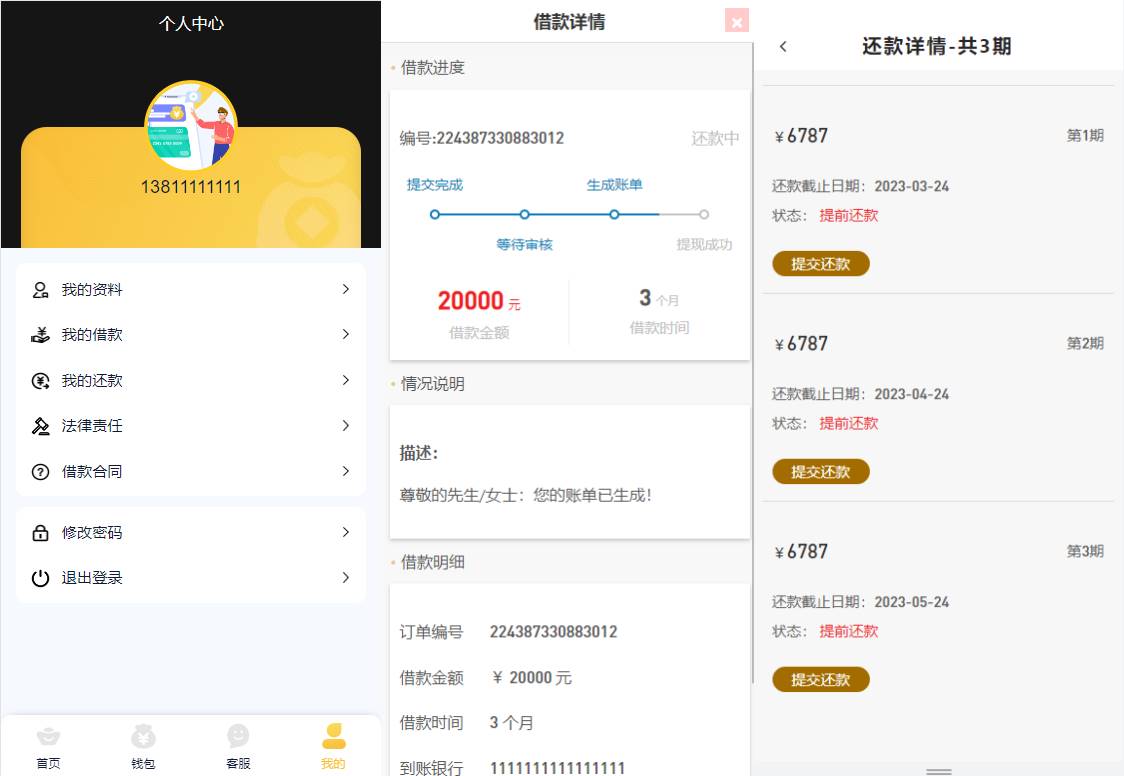Expand the 我的借款 row chevron
Viewport: 1124px width, 776px height.
coord(346,334)
